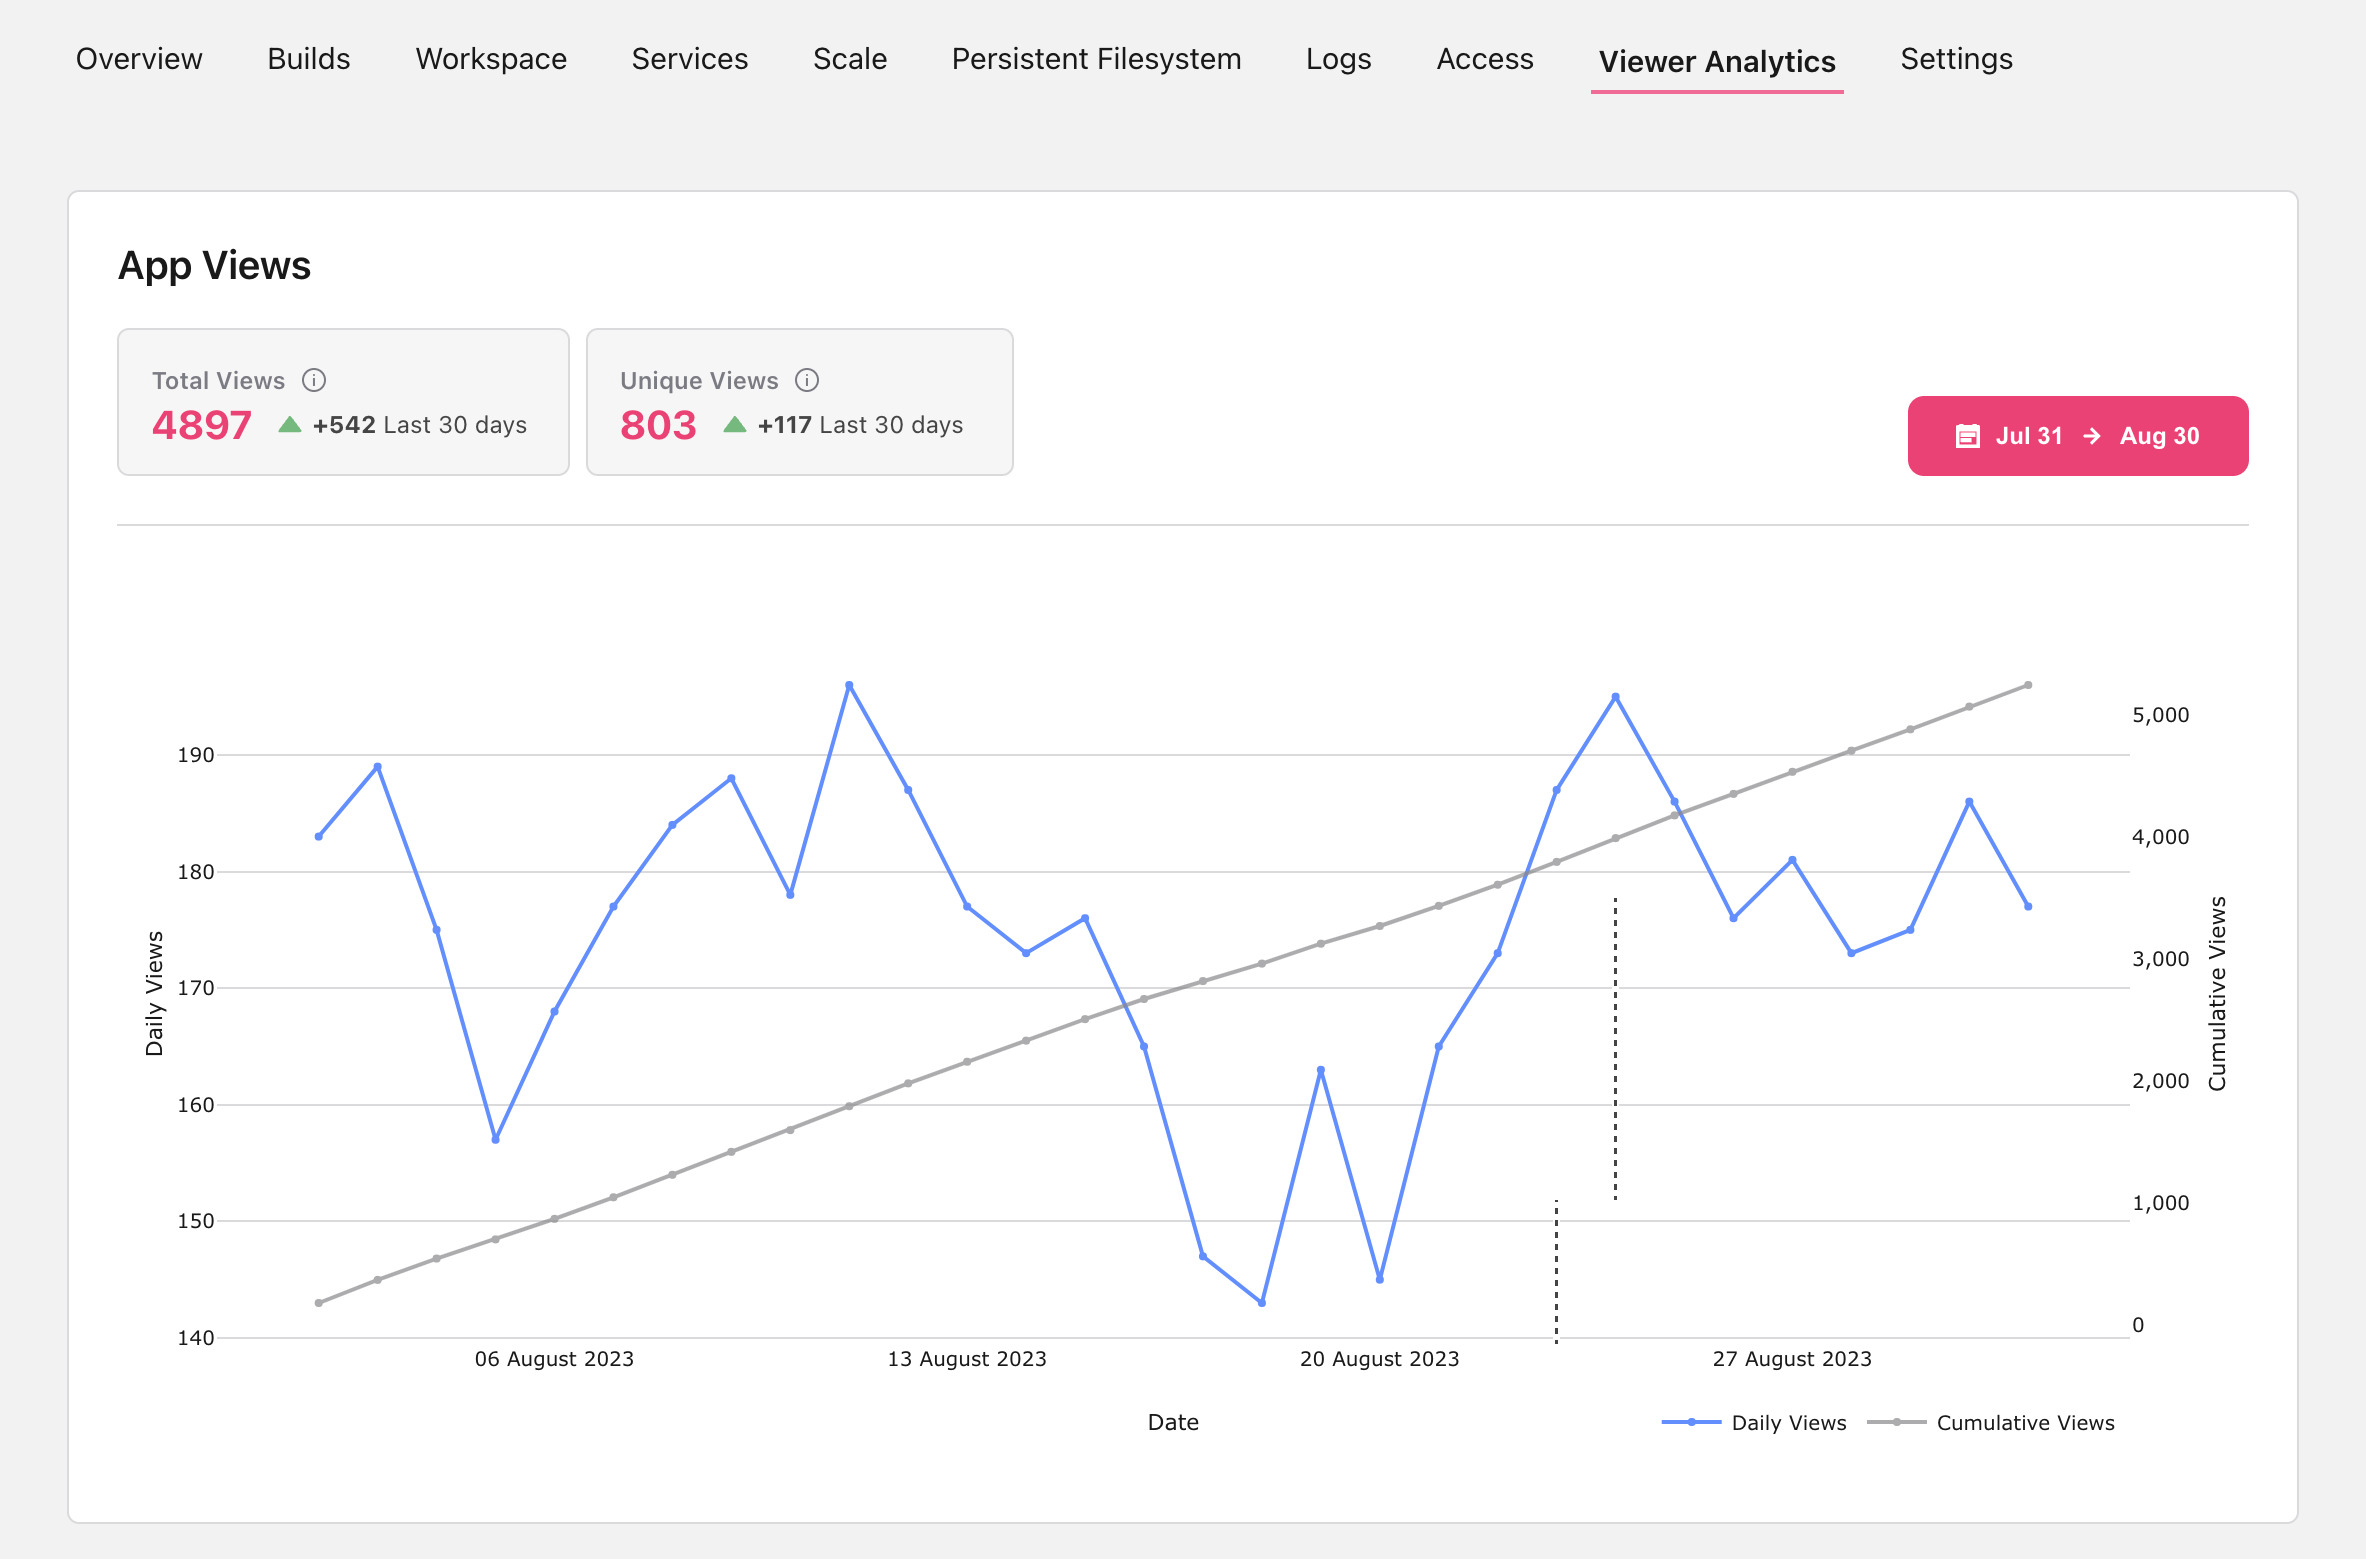Select the Persistent Filesystem tab
The image size is (2366, 1559).
coord(1096,59)
